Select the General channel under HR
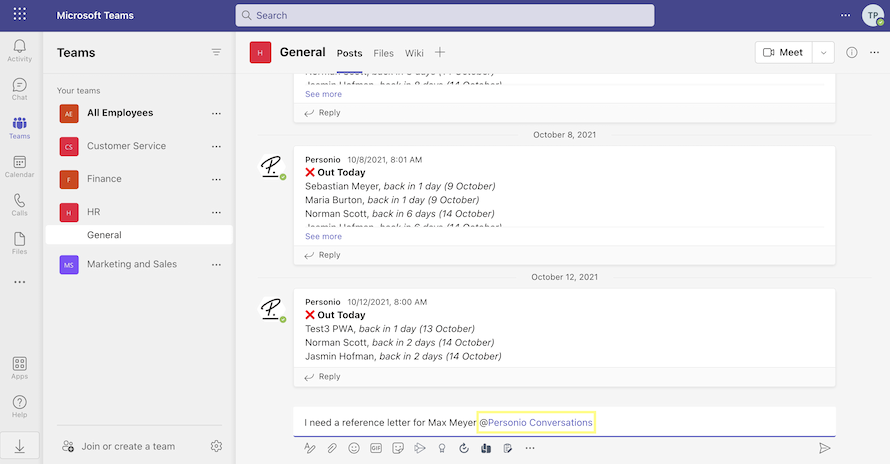Image resolution: width=890 pixels, height=464 pixels. coord(139,235)
